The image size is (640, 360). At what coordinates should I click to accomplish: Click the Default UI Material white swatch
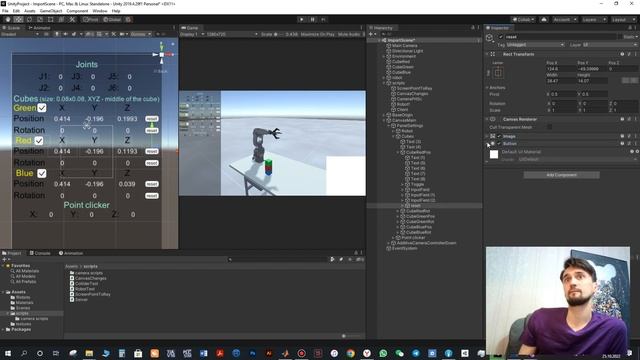[x=494, y=155]
